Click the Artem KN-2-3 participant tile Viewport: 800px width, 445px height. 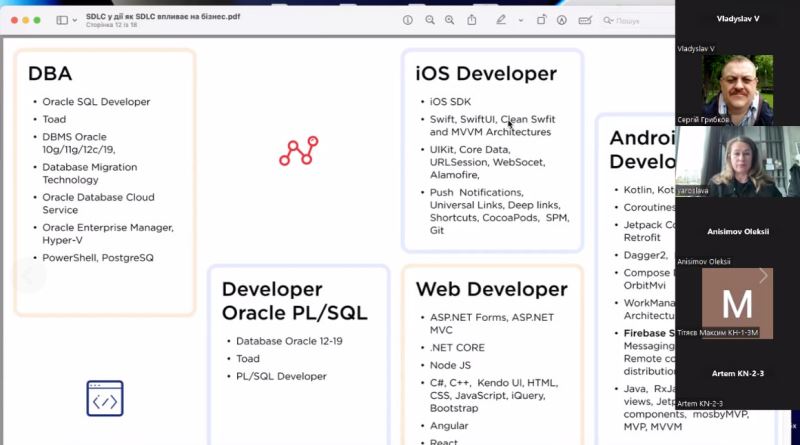738,374
